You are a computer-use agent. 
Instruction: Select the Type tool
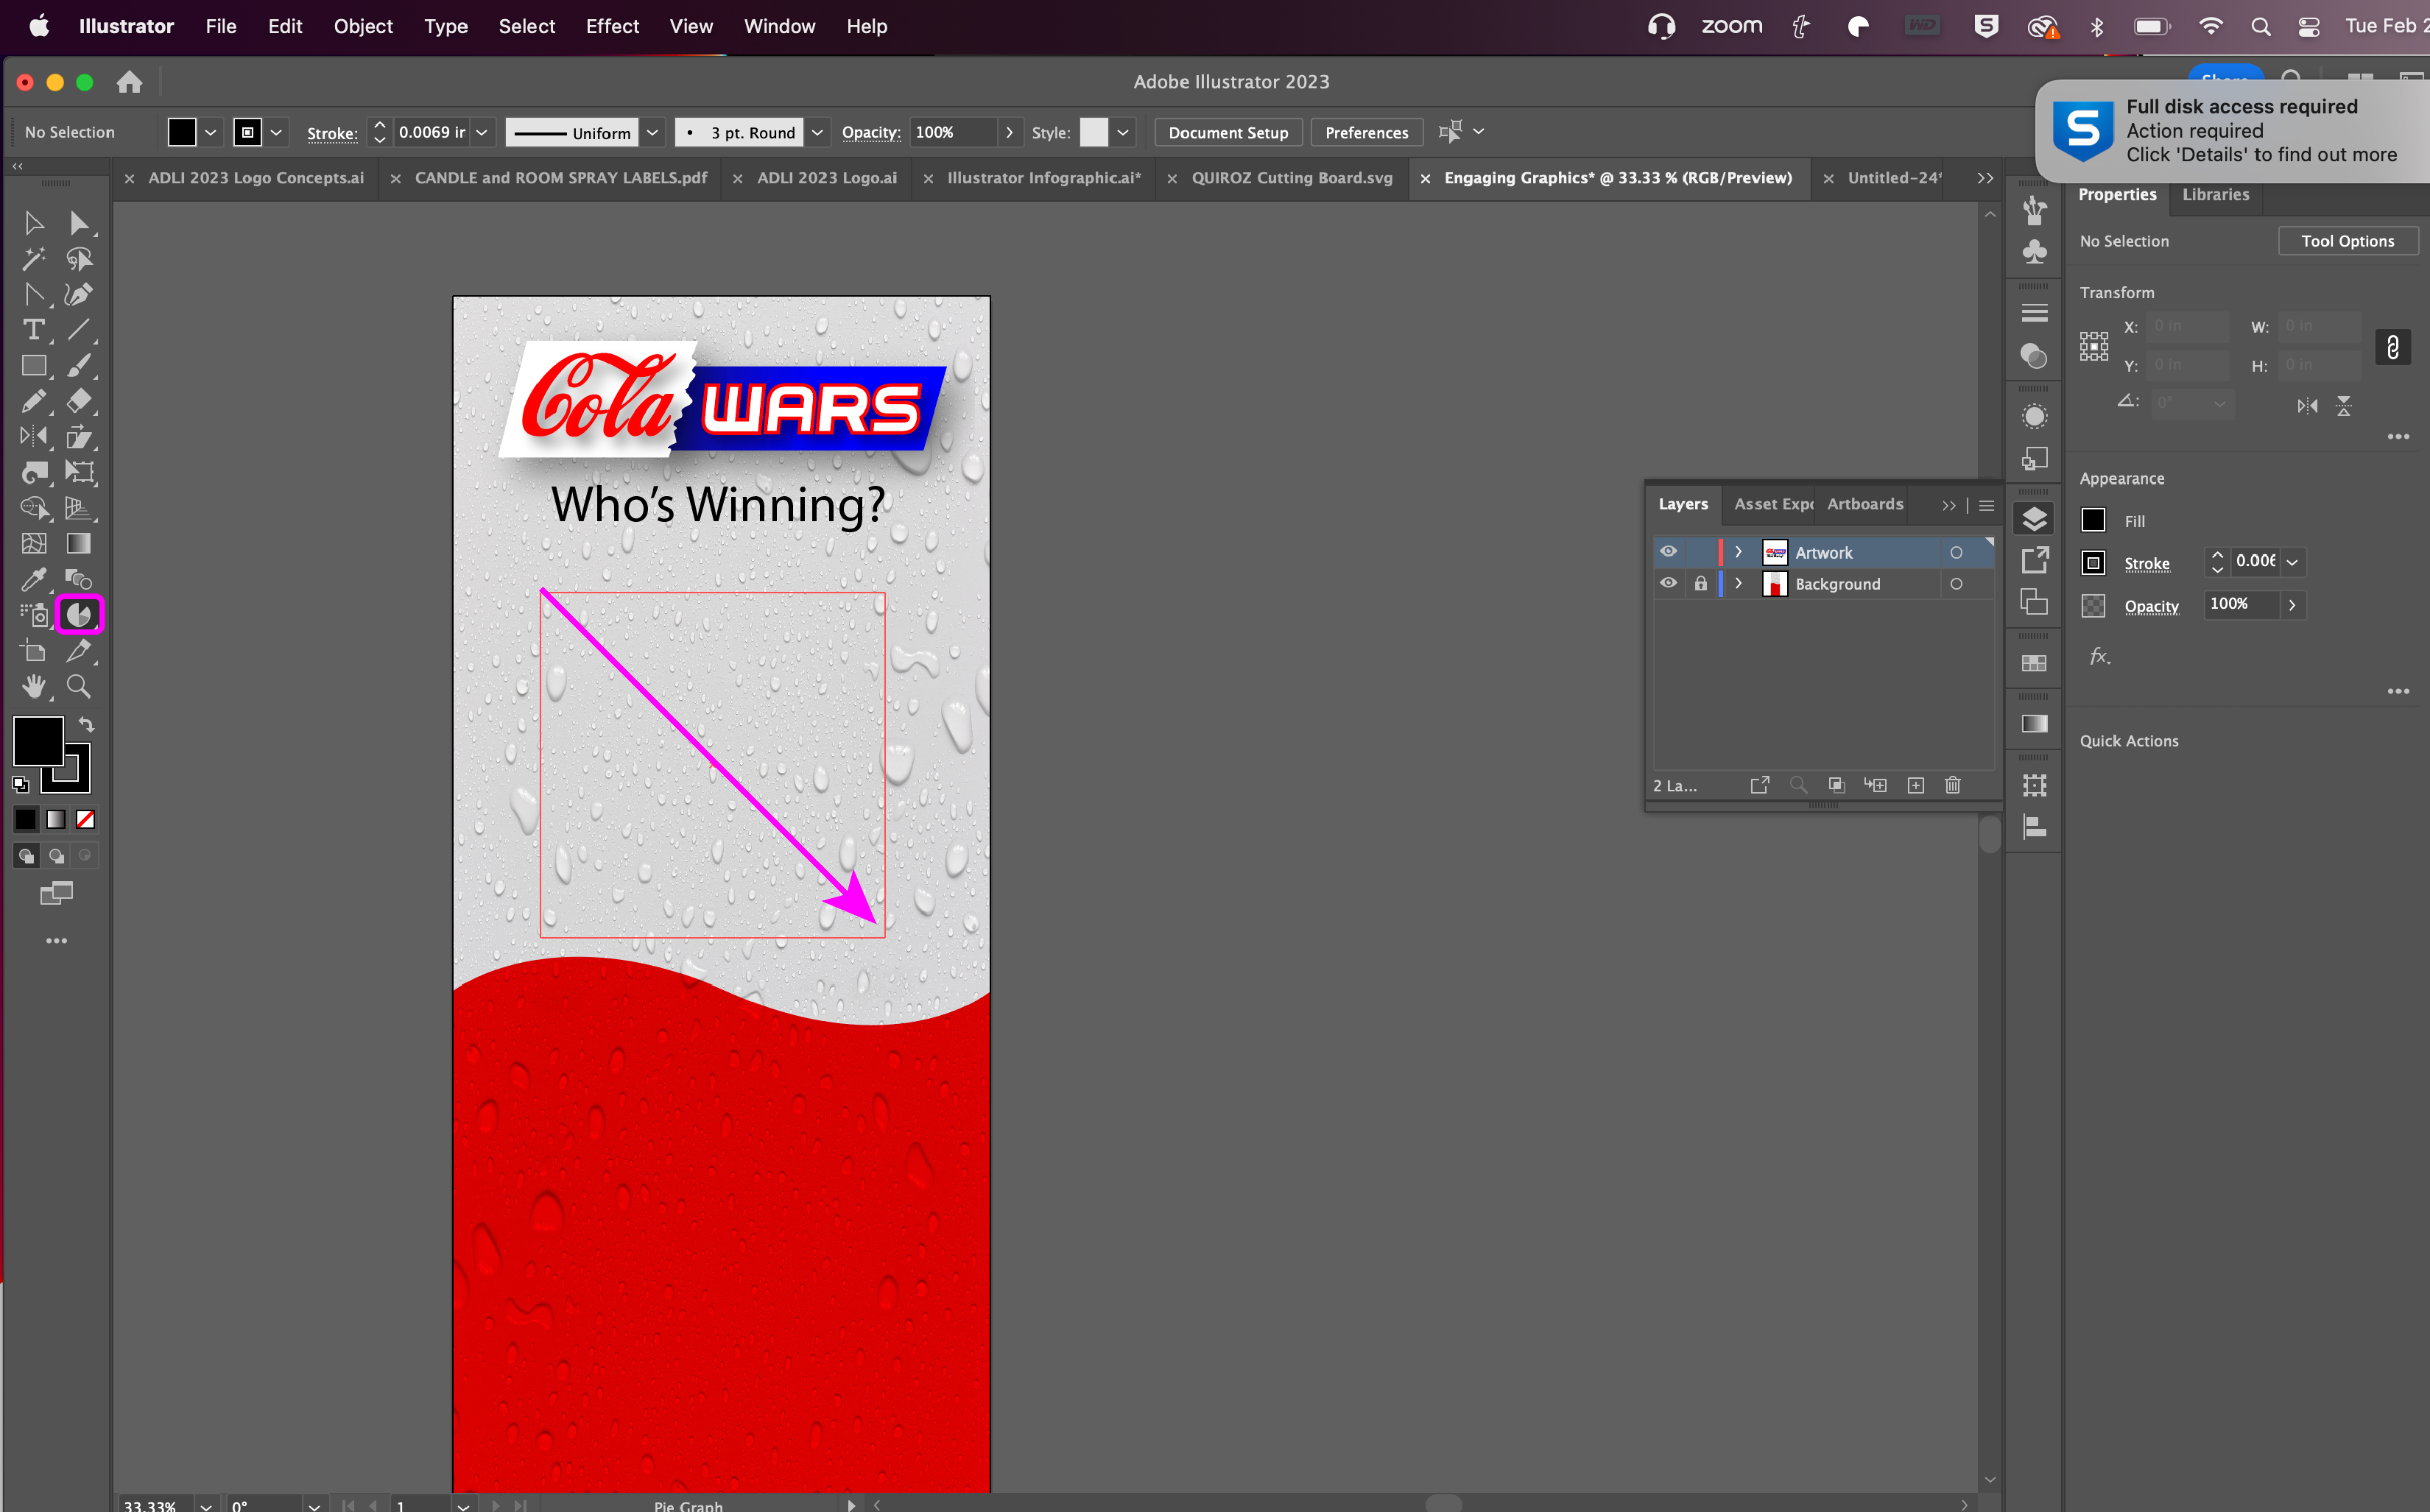pyautogui.click(x=33, y=330)
